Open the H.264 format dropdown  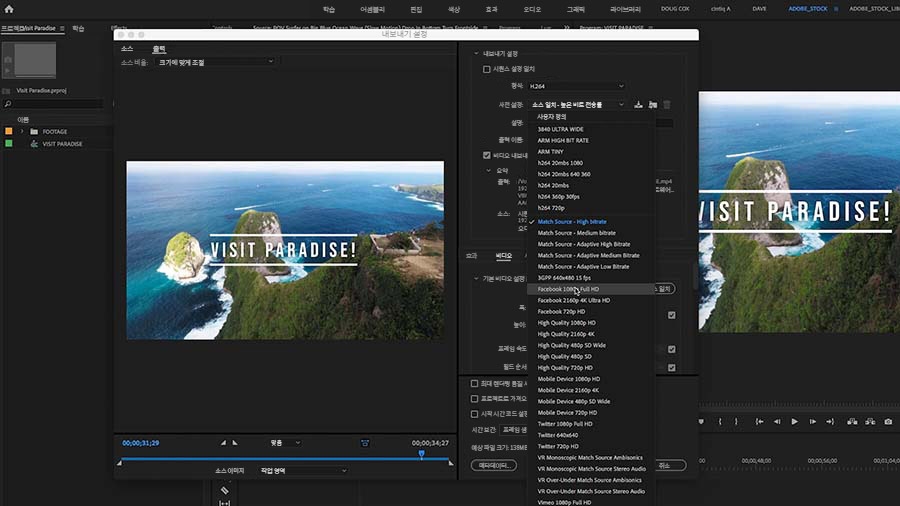click(577, 86)
